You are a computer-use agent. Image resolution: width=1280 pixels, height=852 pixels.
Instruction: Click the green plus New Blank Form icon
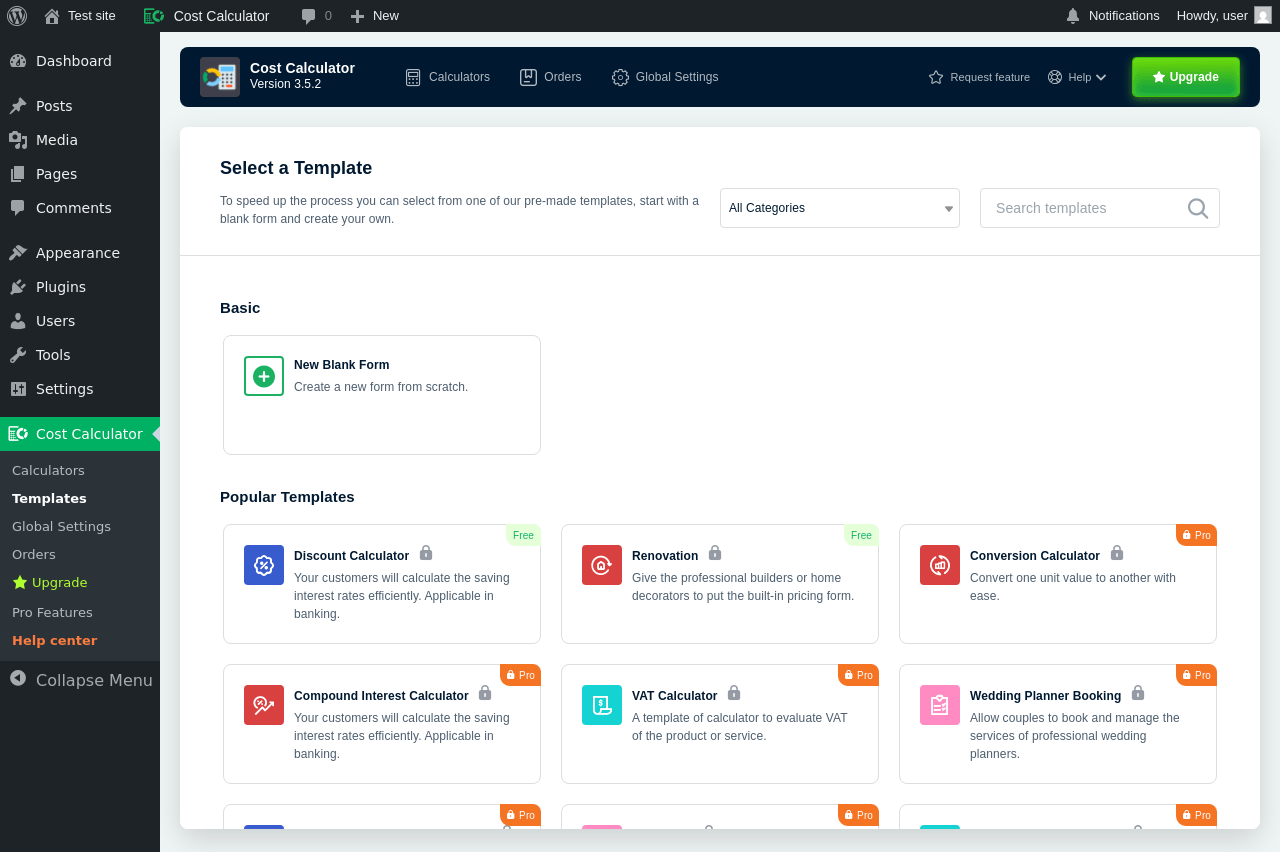(264, 376)
